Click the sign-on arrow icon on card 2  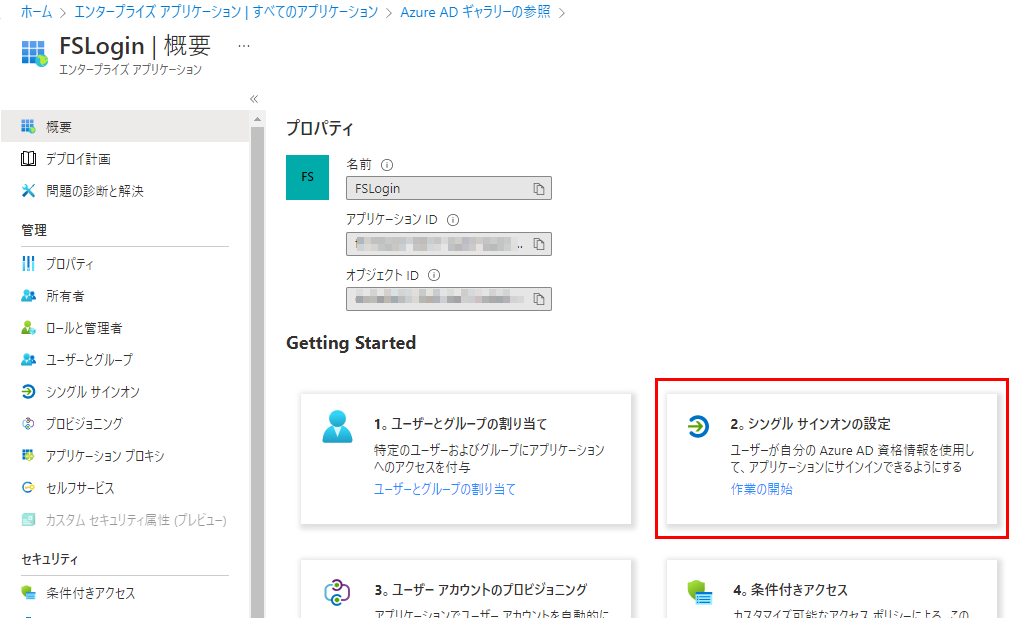[698, 427]
